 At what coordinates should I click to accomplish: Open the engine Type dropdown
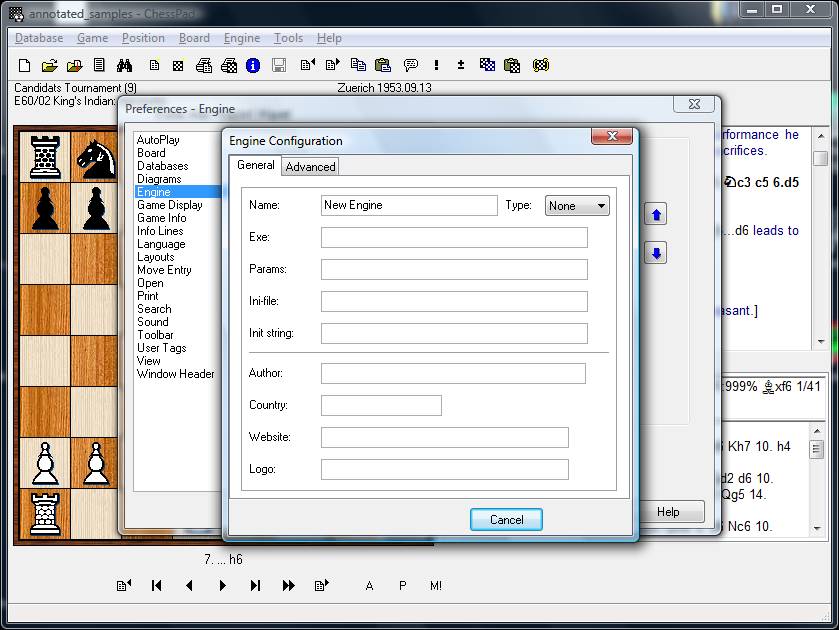click(577, 205)
